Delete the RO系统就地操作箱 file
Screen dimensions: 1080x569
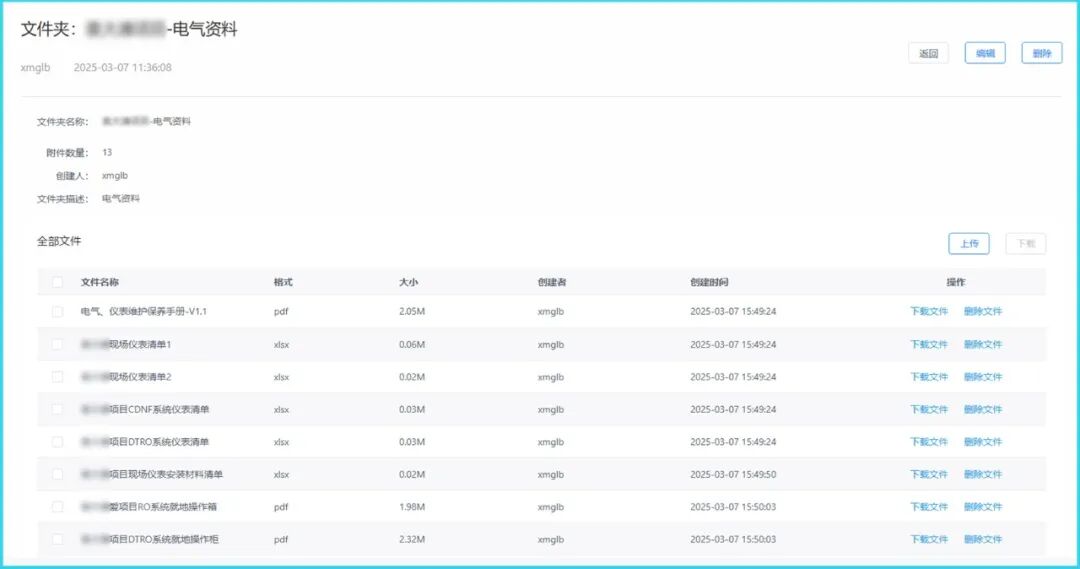[982, 507]
